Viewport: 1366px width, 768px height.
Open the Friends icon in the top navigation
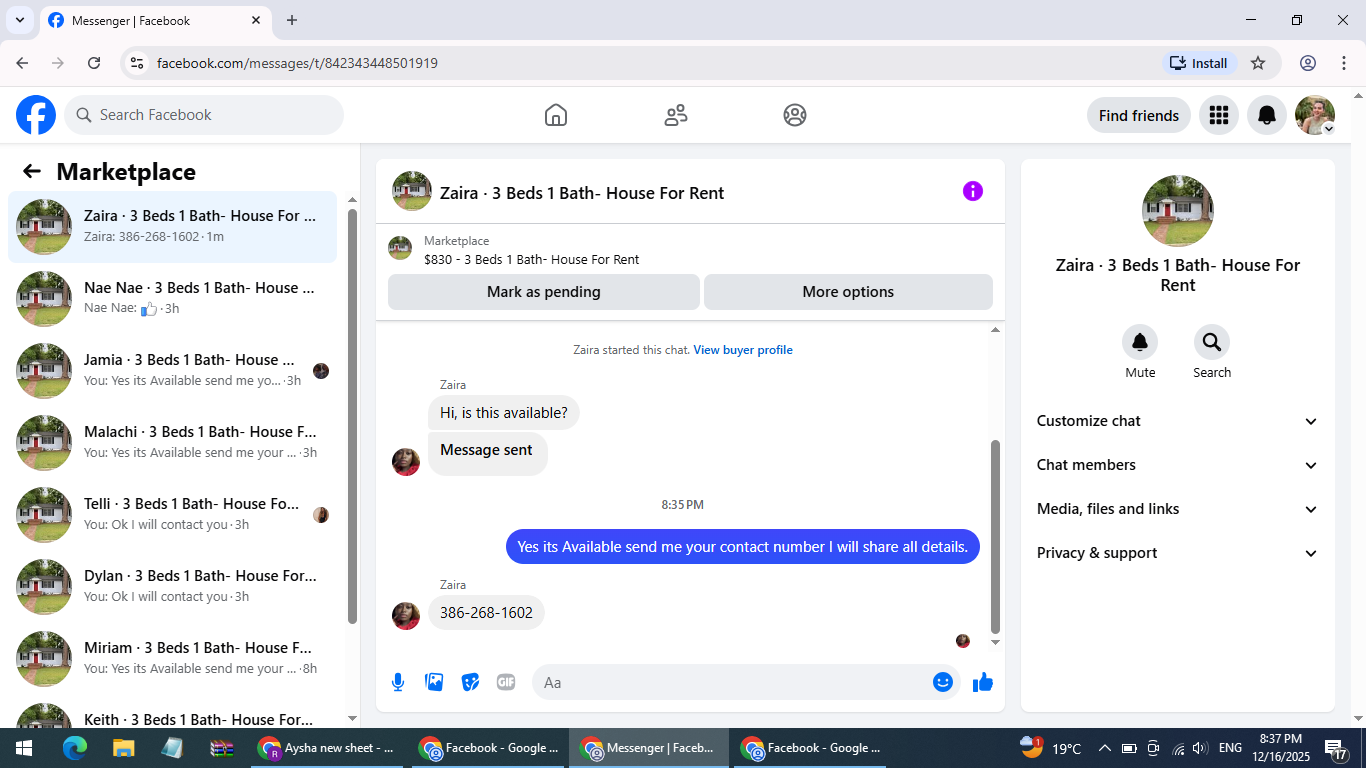676,115
